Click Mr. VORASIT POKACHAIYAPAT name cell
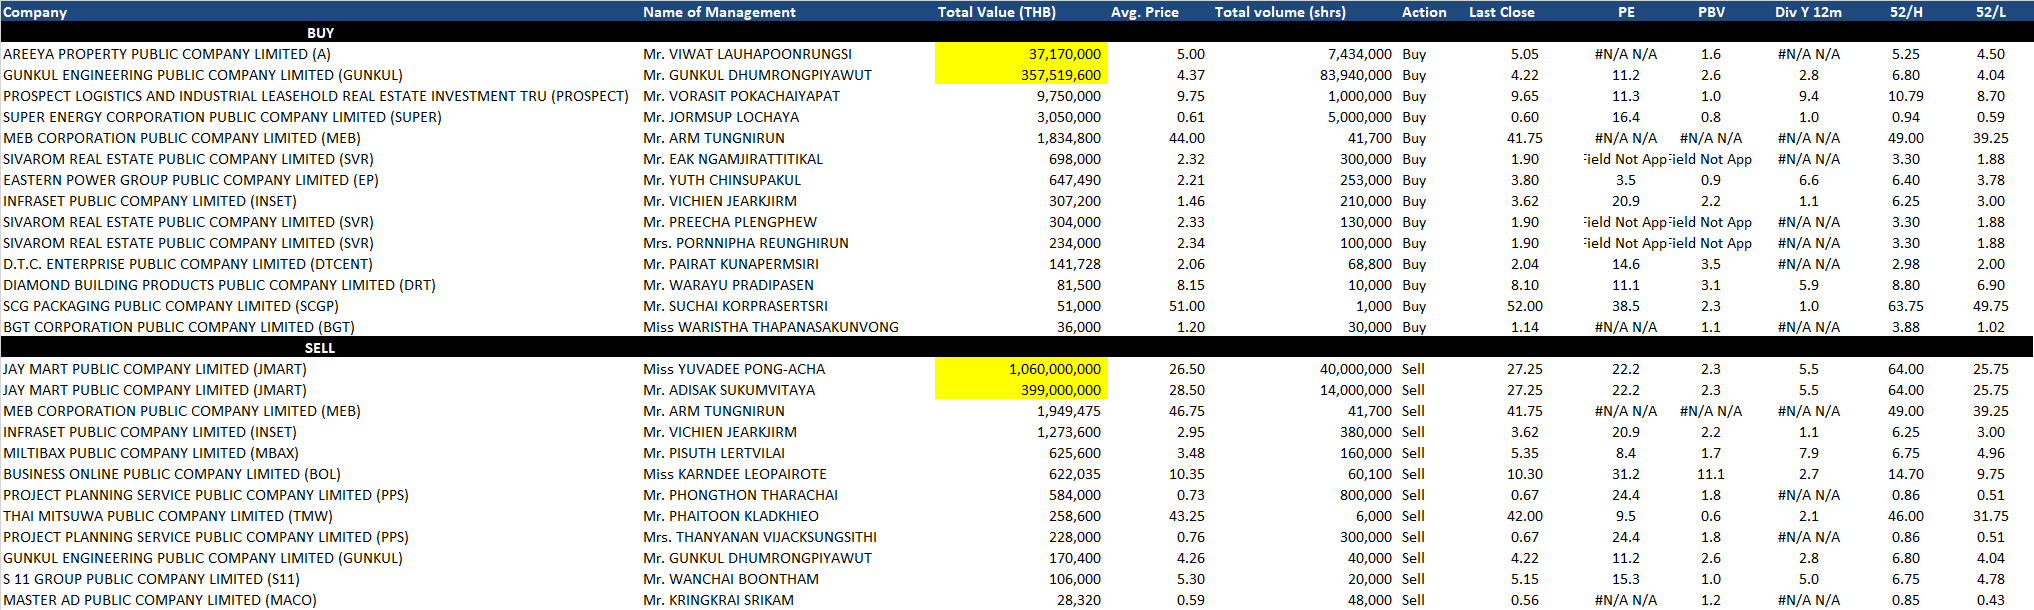 [x=741, y=96]
